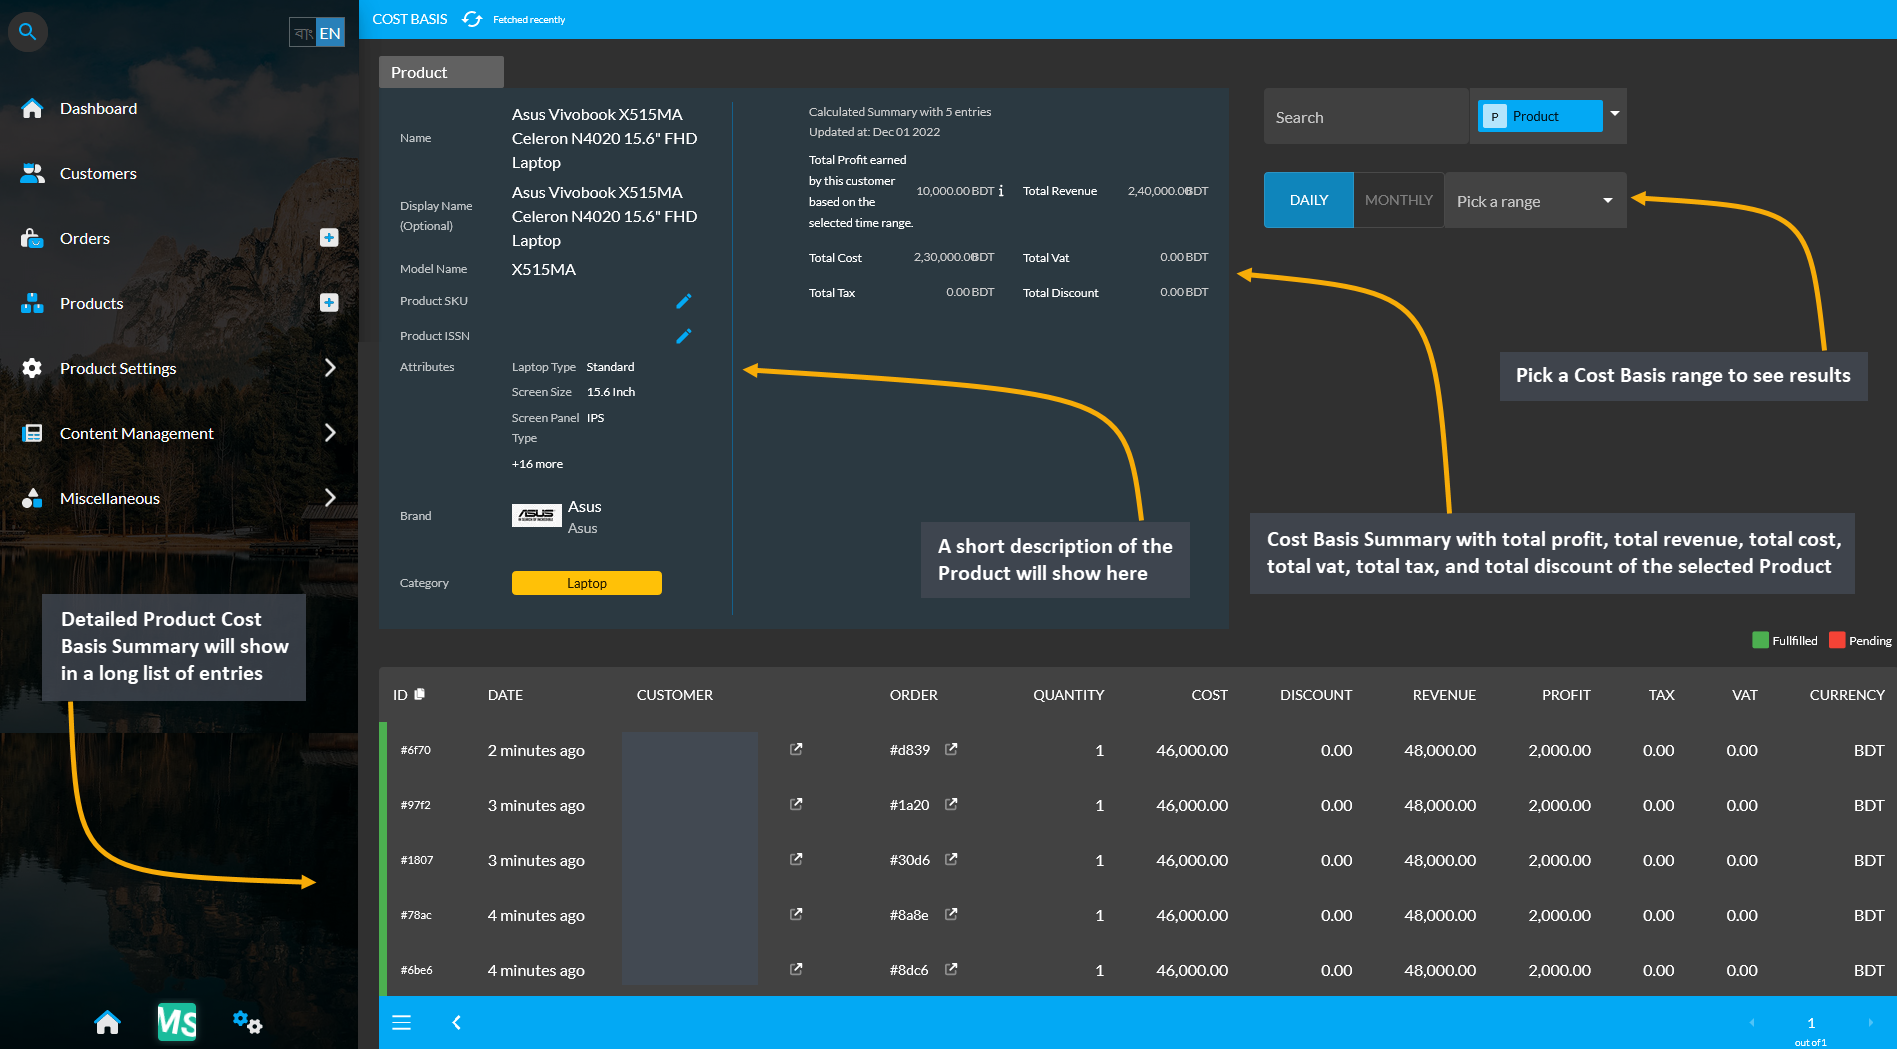The height and width of the screenshot is (1049, 1897).
Task: Click order number #8dc6
Action: pos(909,970)
